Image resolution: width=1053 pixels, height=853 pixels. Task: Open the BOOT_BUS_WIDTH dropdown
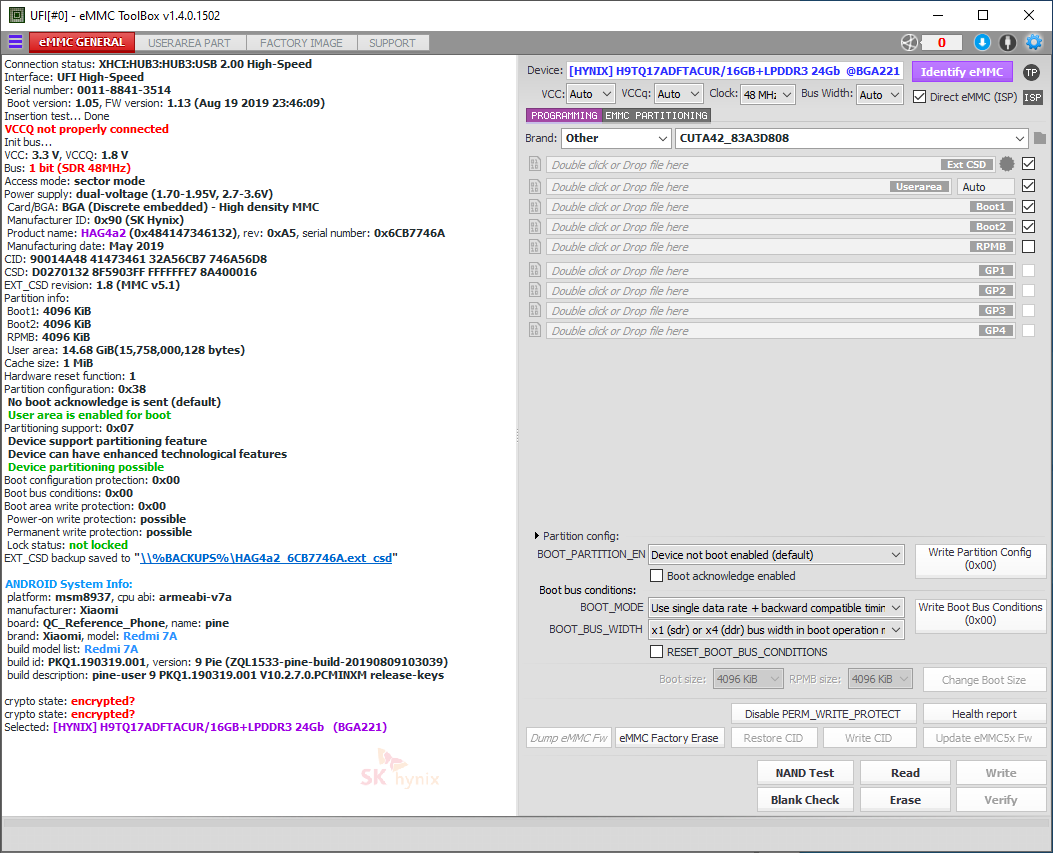[x=776, y=630]
